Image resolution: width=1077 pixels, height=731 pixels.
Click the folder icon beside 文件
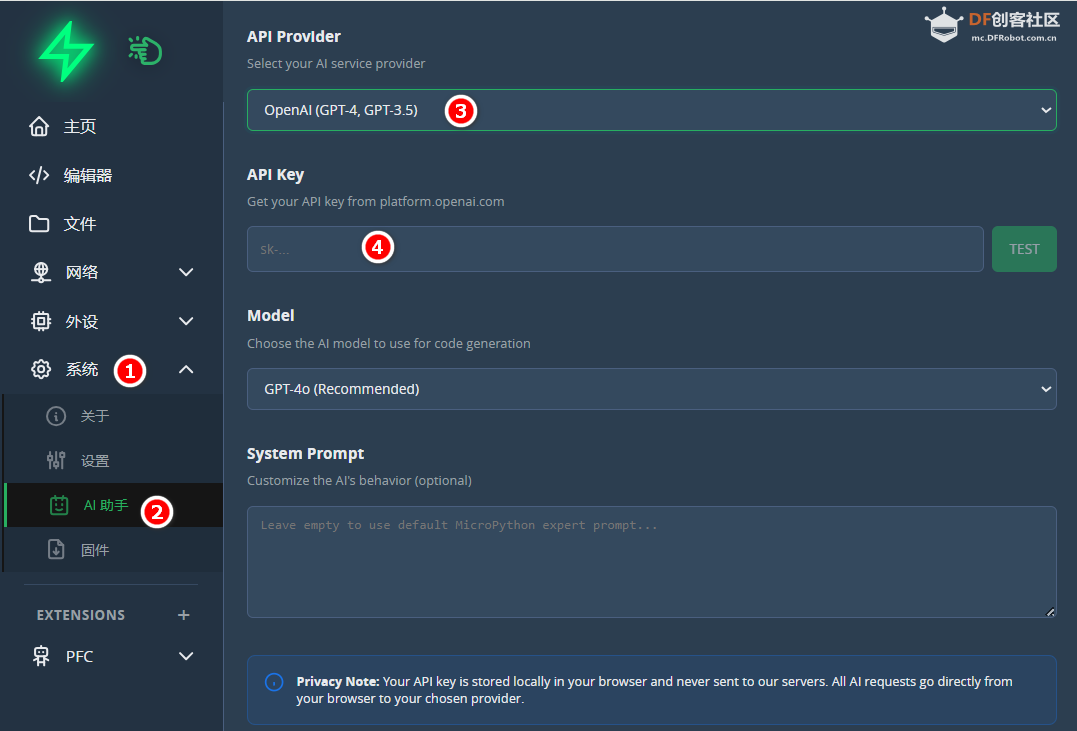coord(39,224)
